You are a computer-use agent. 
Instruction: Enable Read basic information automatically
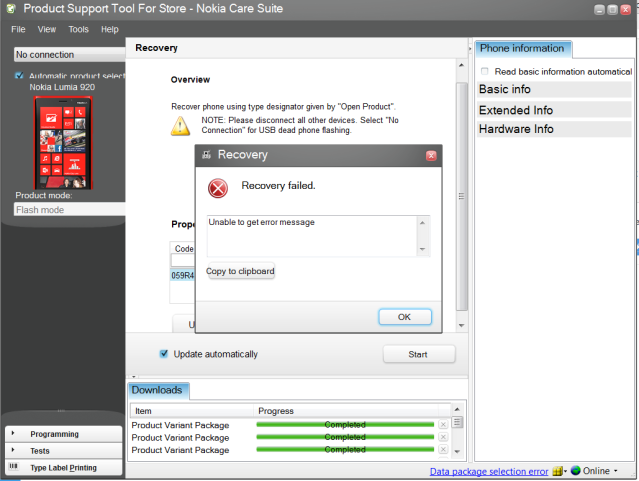485,71
